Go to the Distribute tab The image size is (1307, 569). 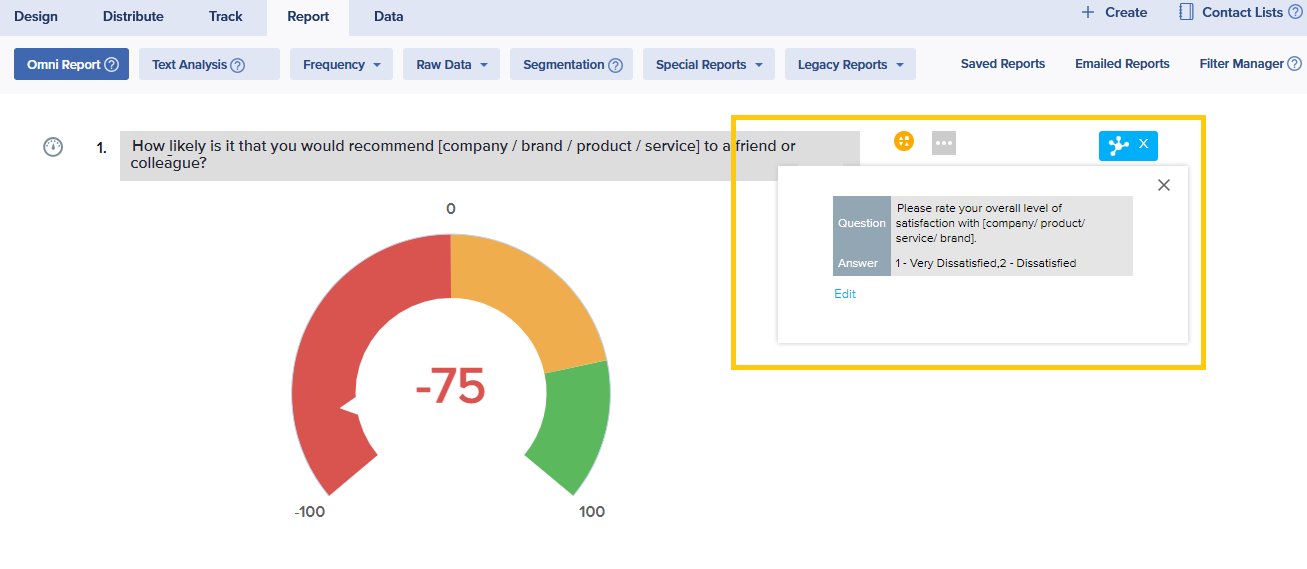point(133,16)
